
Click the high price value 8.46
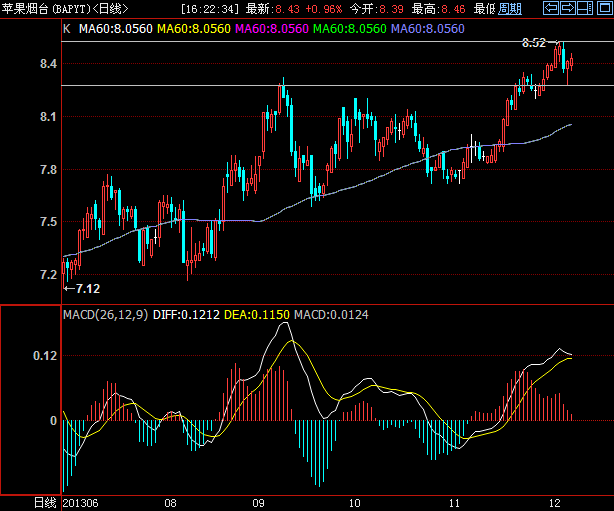pyautogui.click(x=453, y=9)
